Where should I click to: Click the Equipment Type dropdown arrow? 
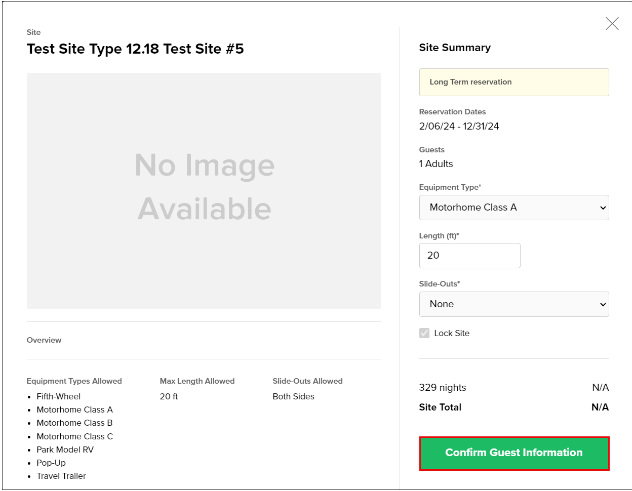coord(603,208)
